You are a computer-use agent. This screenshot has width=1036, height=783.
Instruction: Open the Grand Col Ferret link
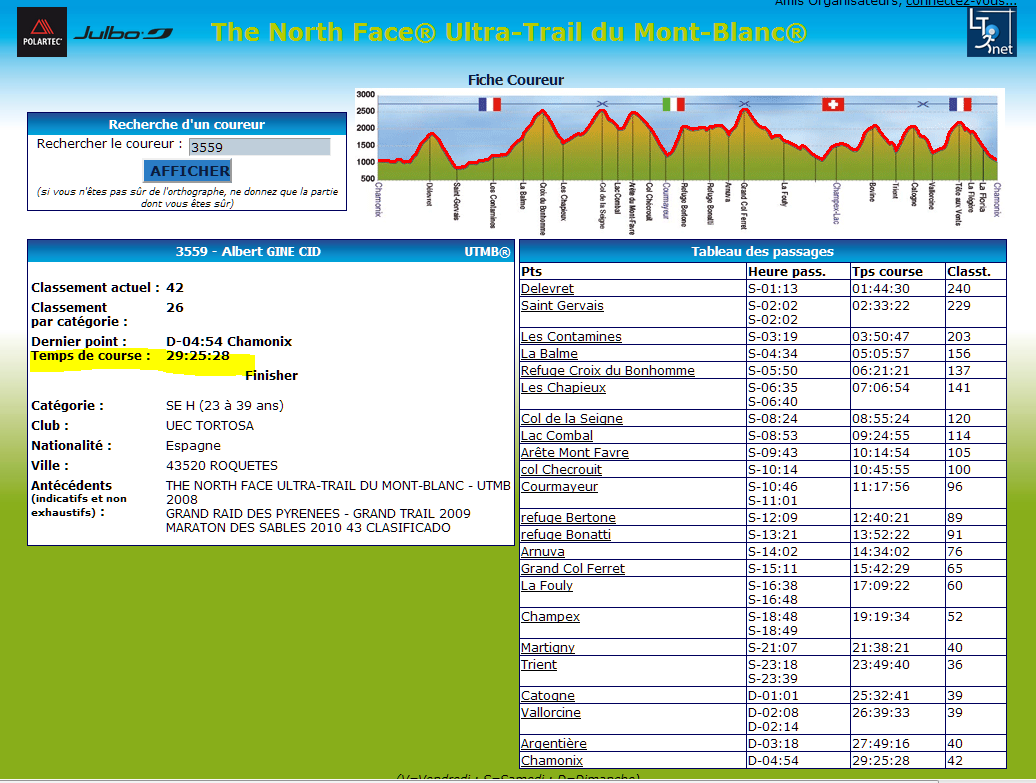[573, 569]
